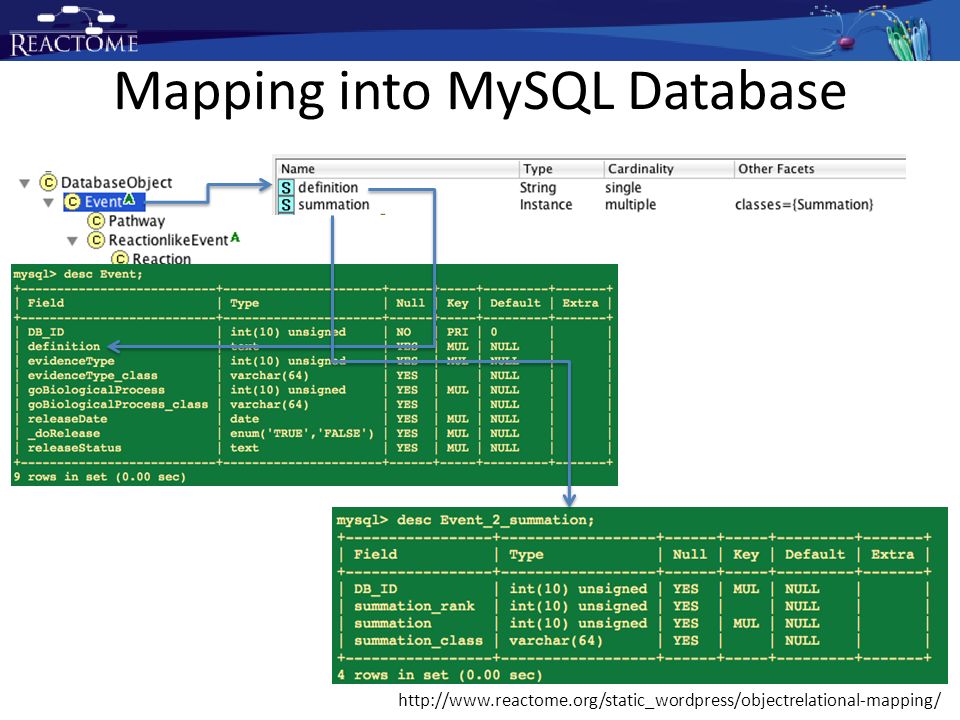Click the classes={Summation} facet

point(804,204)
